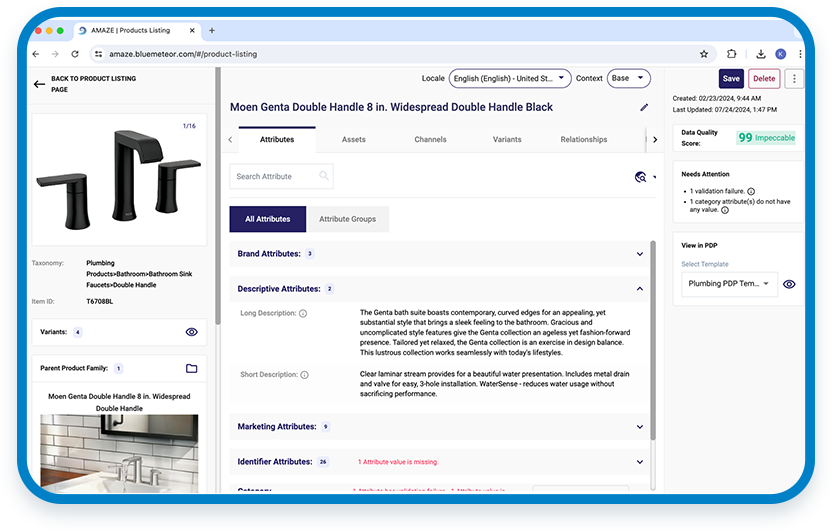Click info icon next to category attribute warning
832x531 pixels.
tap(725, 210)
